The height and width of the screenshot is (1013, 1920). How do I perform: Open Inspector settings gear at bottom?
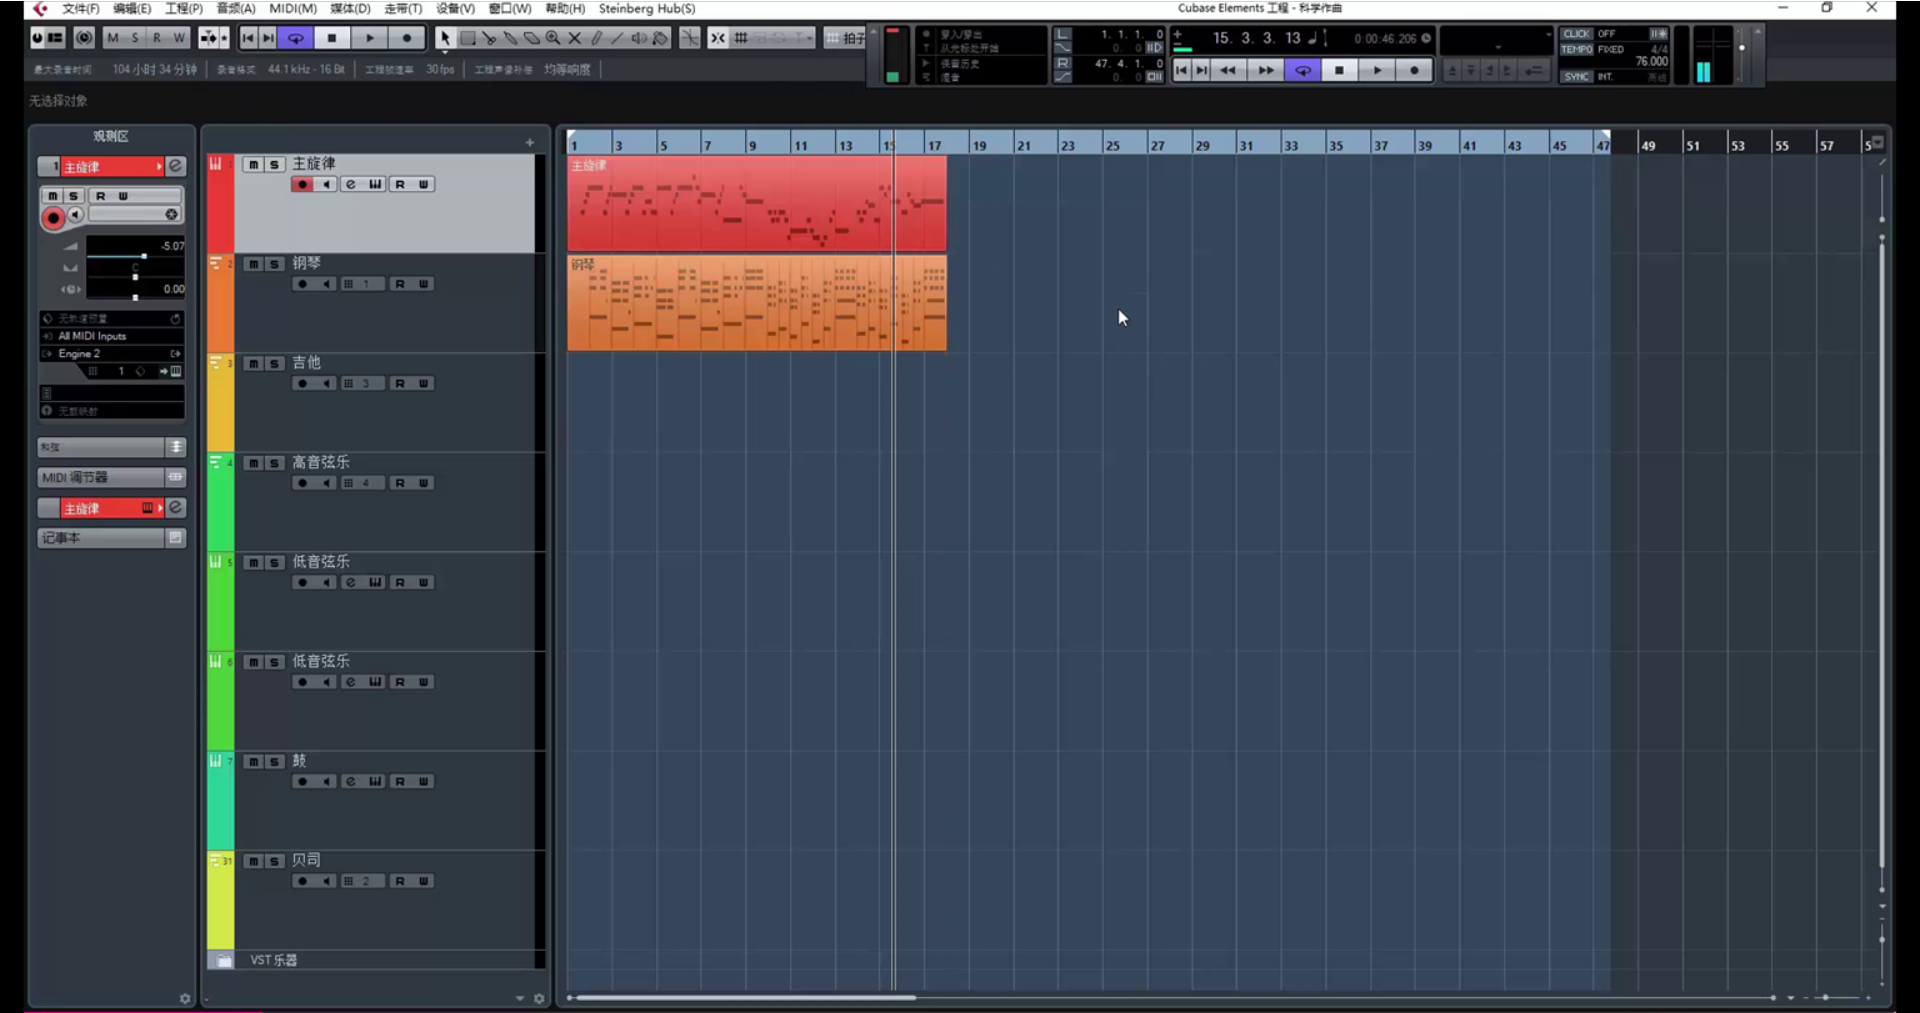pyautogui.click(x=185, y=999)
